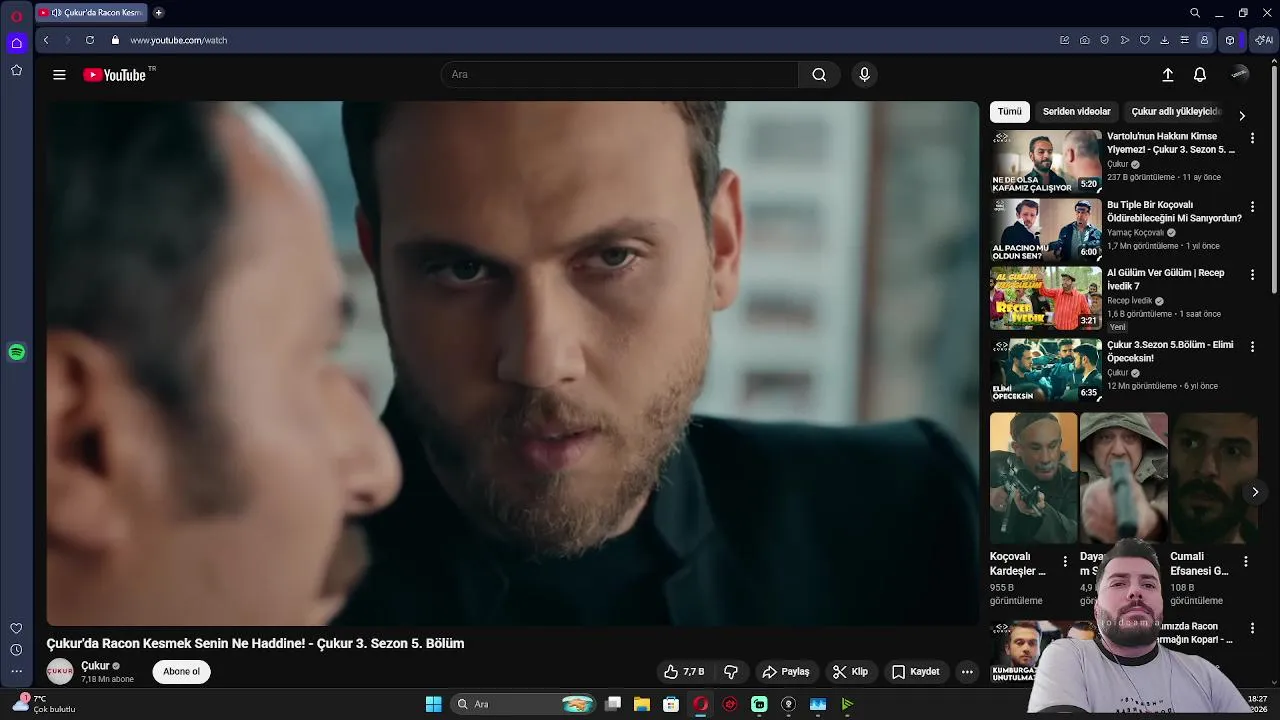Open Microsoft Store from taskbar
The image size is (1280, 720).
(671, 704)
